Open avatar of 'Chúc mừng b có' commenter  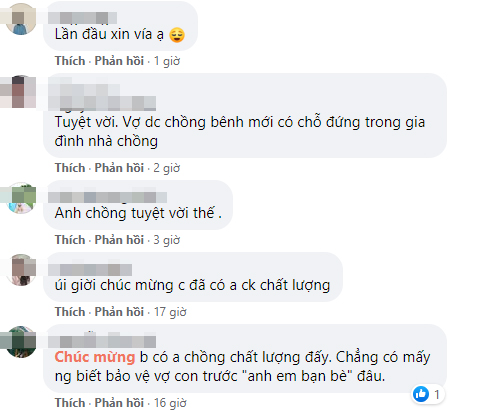[x=21, y=342]
